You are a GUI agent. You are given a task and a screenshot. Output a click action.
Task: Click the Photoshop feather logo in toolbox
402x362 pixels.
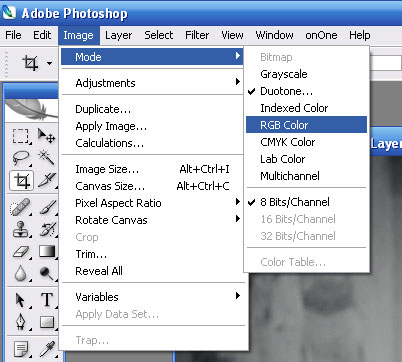pos(32,109)
